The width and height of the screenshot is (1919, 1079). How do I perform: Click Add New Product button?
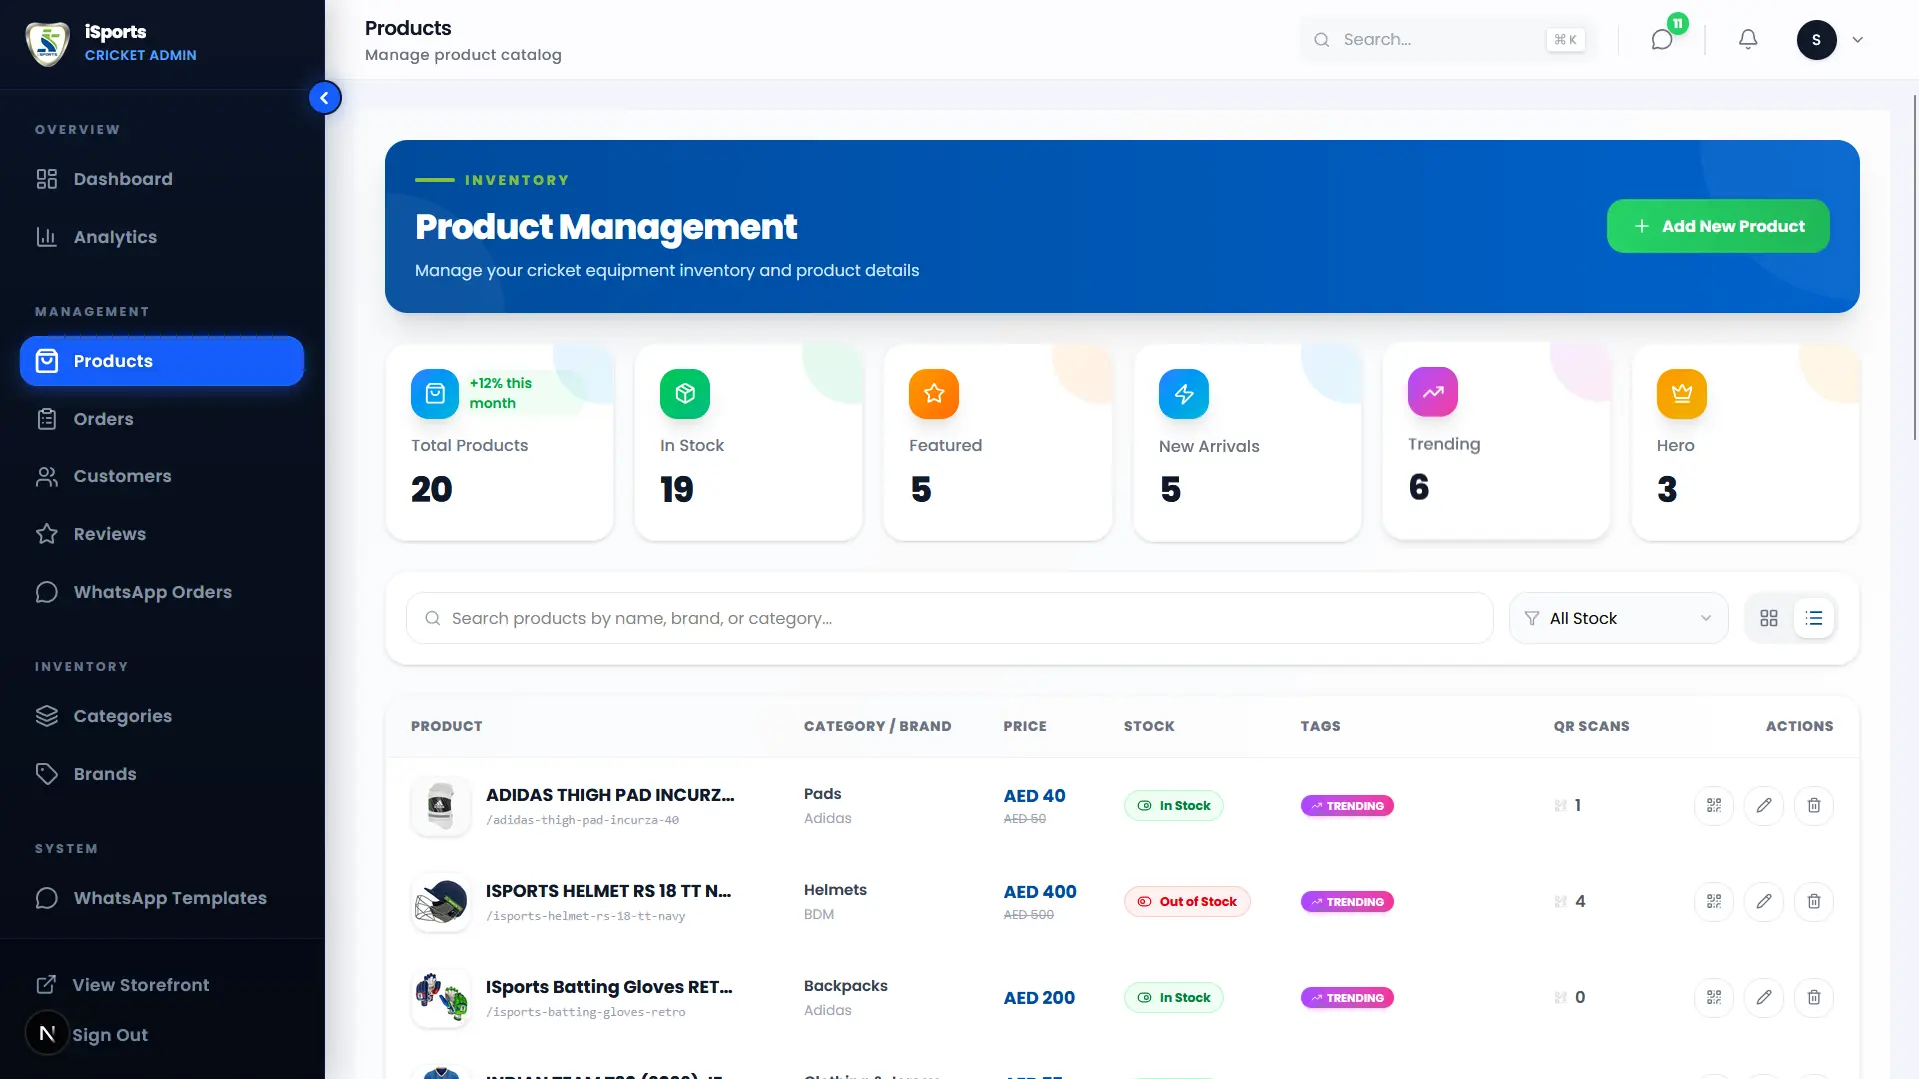tap(1718, 226)
